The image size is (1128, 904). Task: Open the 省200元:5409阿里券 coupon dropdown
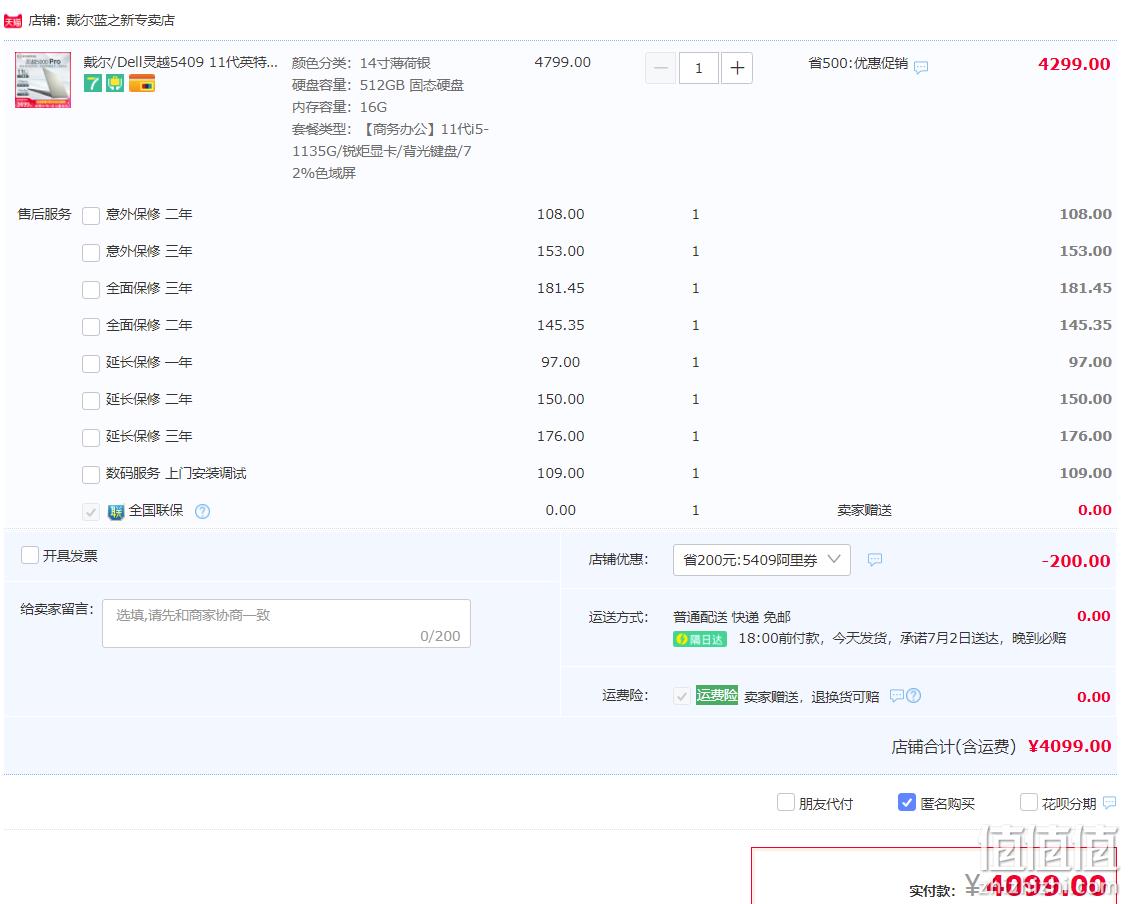[x=761, y=560]
